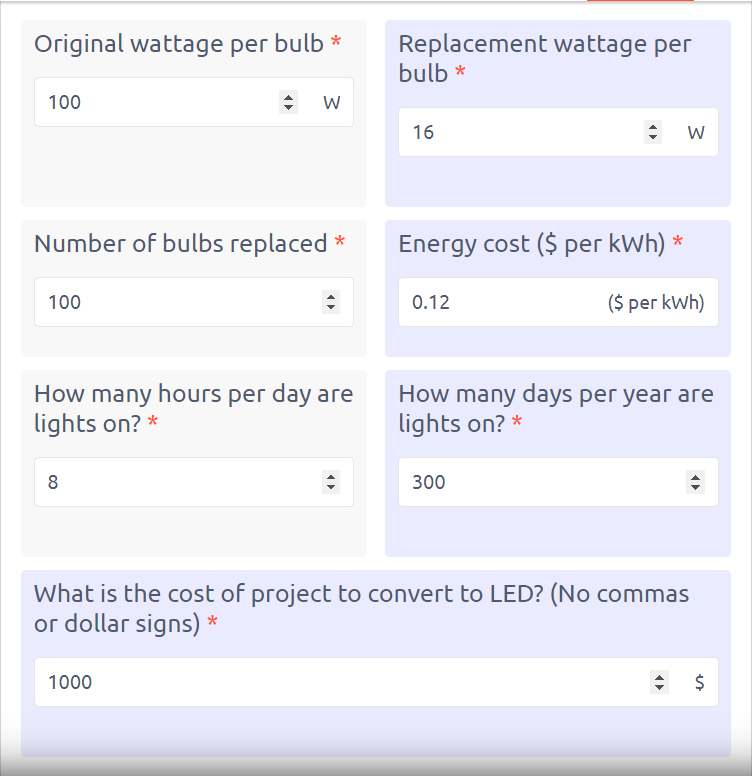Click the Replacement wattage per bulb field
Image resolution: width=752 pixels, height=776 pixels.
click(520, 132)
